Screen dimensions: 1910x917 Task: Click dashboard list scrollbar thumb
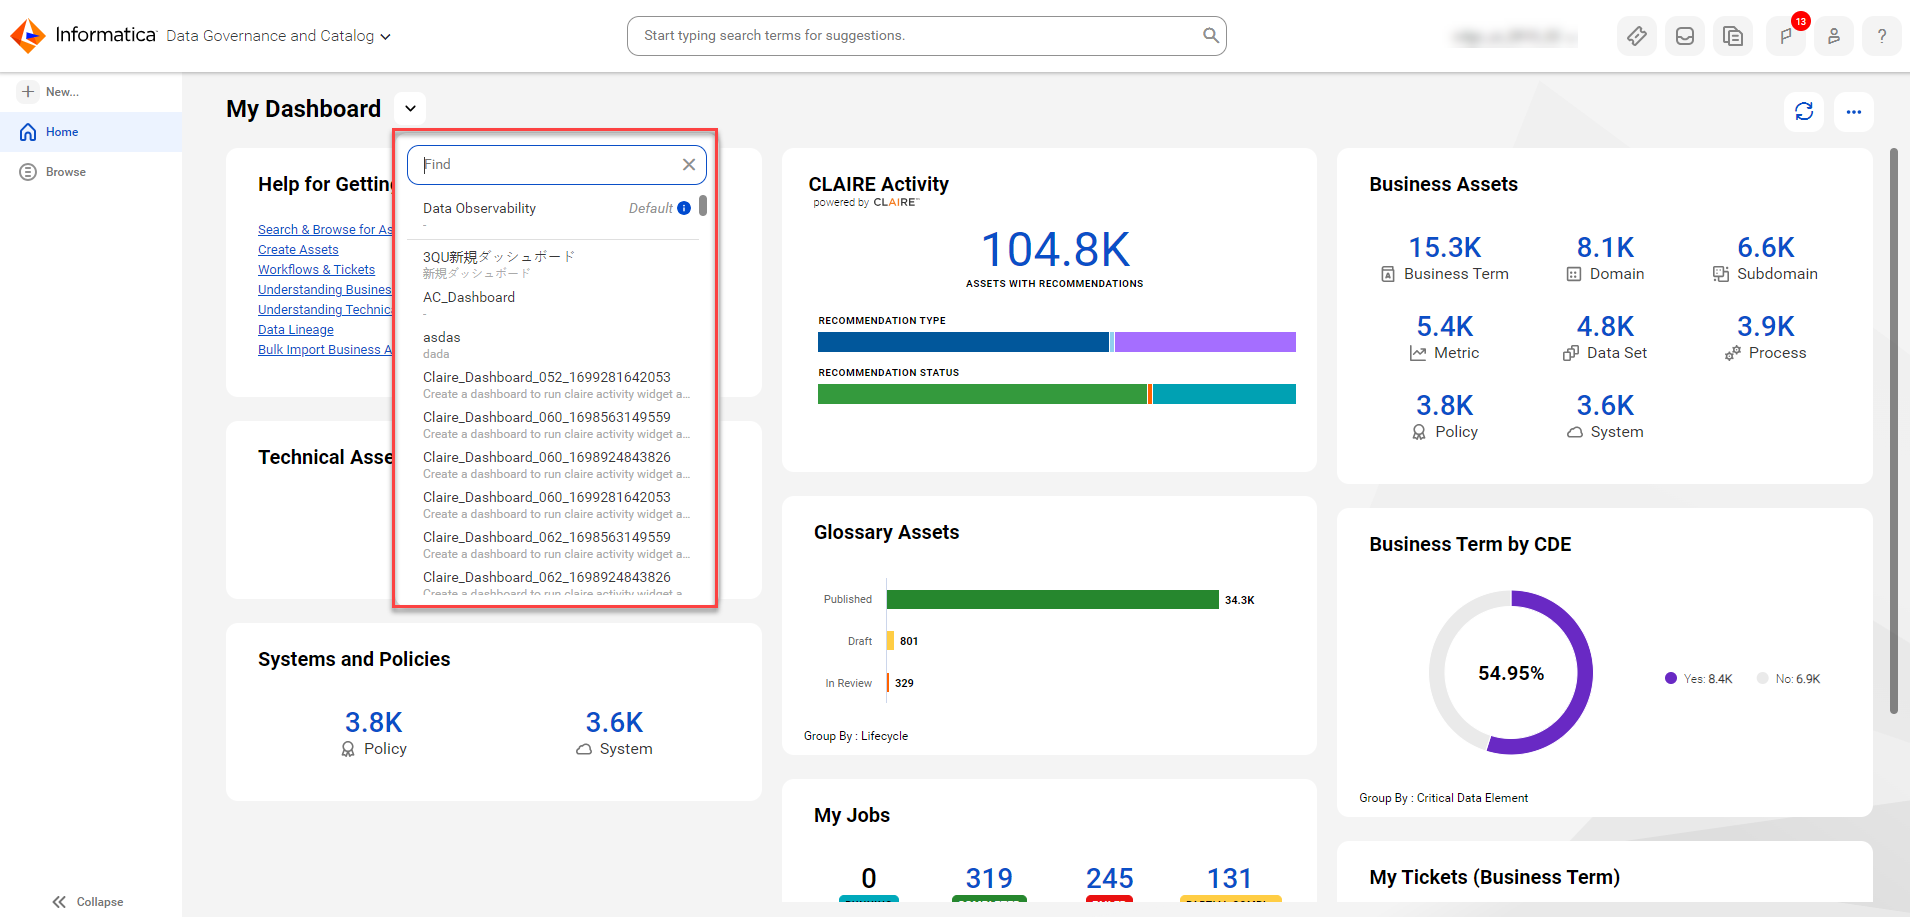point(703,206)
